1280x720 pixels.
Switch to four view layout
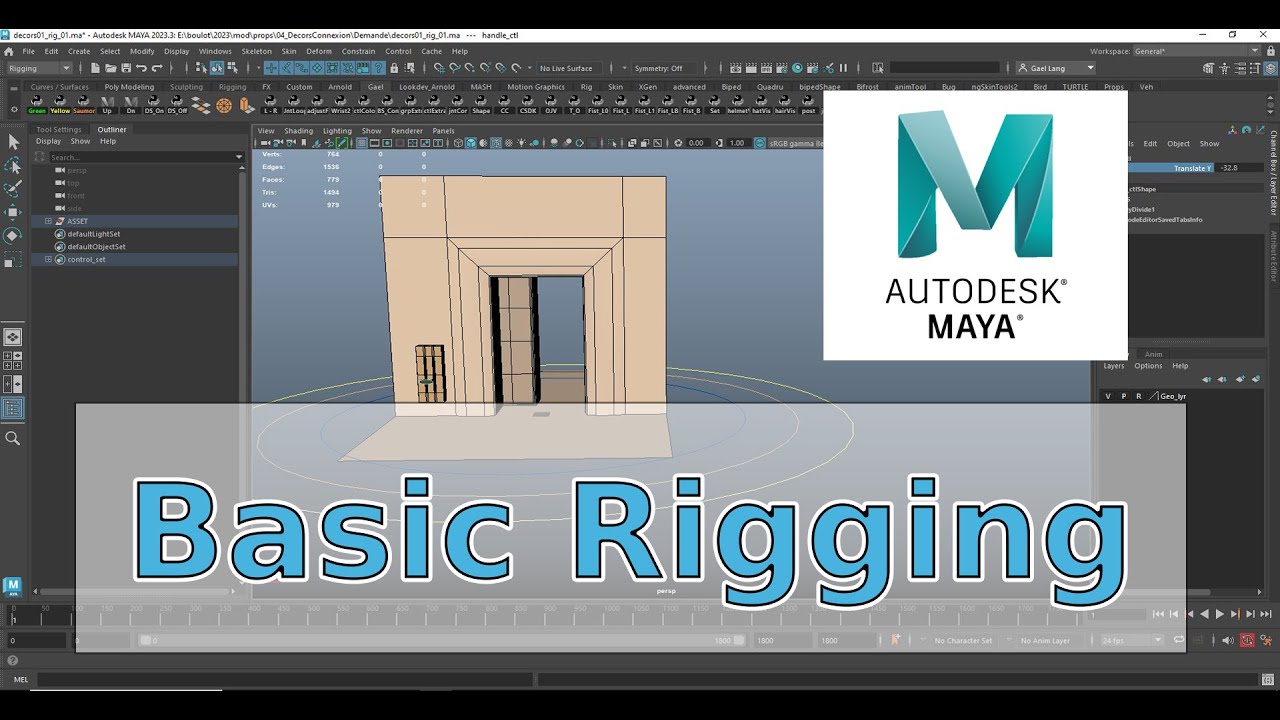click(x=13, y=360)
